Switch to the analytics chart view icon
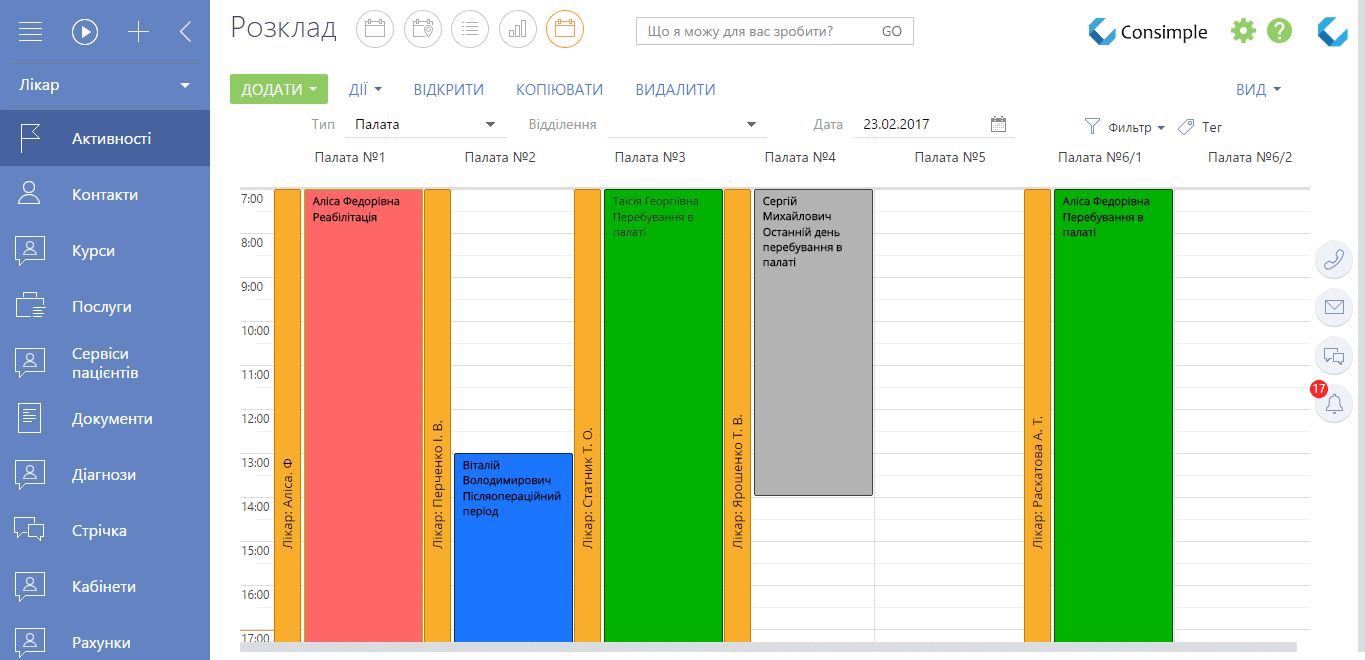The width and height of the screenshot is (1365, 660). 517,29
